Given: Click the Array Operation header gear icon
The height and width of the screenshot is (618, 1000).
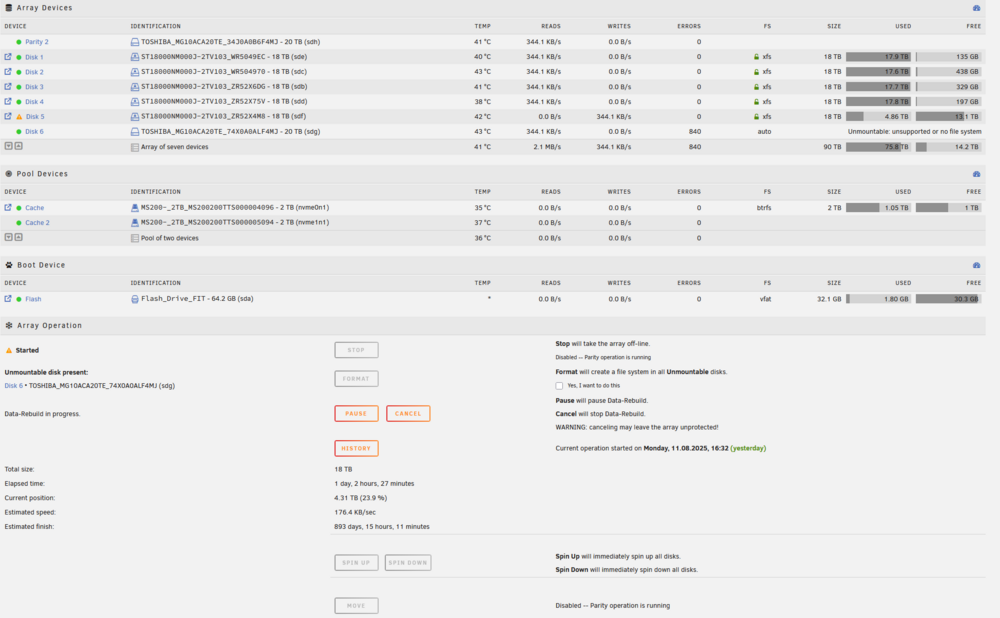Looking at the screenshot, I should 9,325.
